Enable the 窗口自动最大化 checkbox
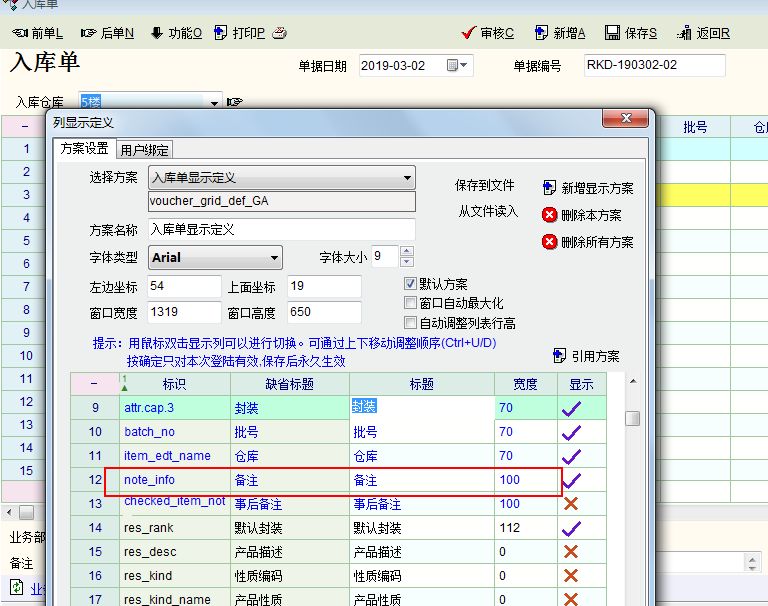Viewport: 768px width, 606px height. 410,303
